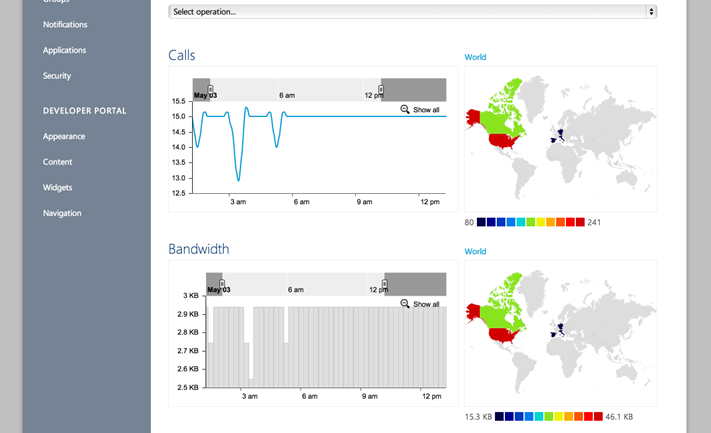711x433 pixels.
Task: Click the left range handle of Bandwidth timeline
Action: (222, 284)
